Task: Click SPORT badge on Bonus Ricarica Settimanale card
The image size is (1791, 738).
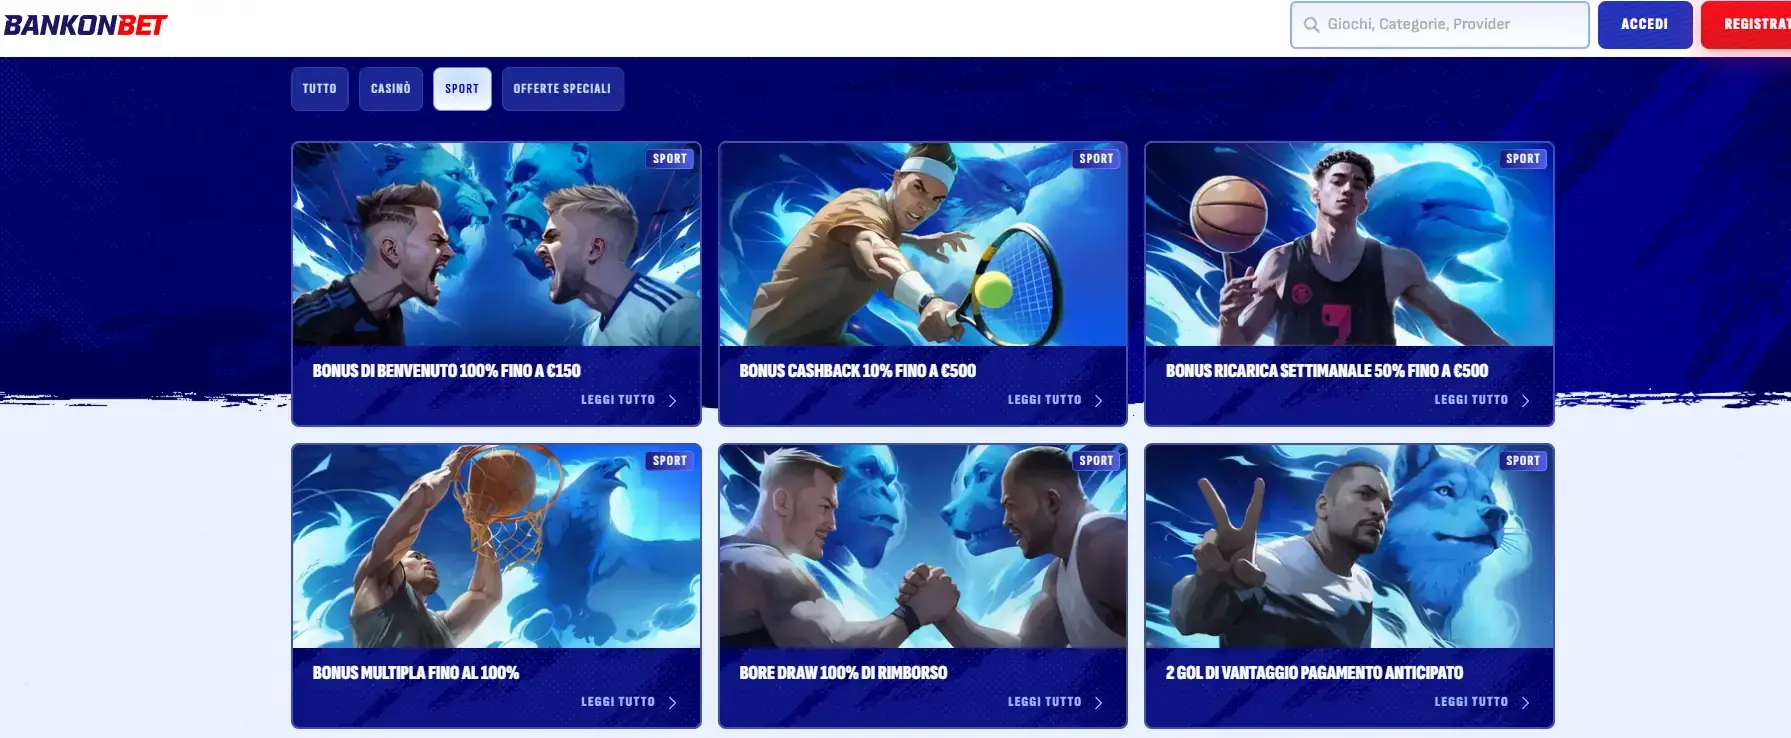Action: tap(1523, 159)
